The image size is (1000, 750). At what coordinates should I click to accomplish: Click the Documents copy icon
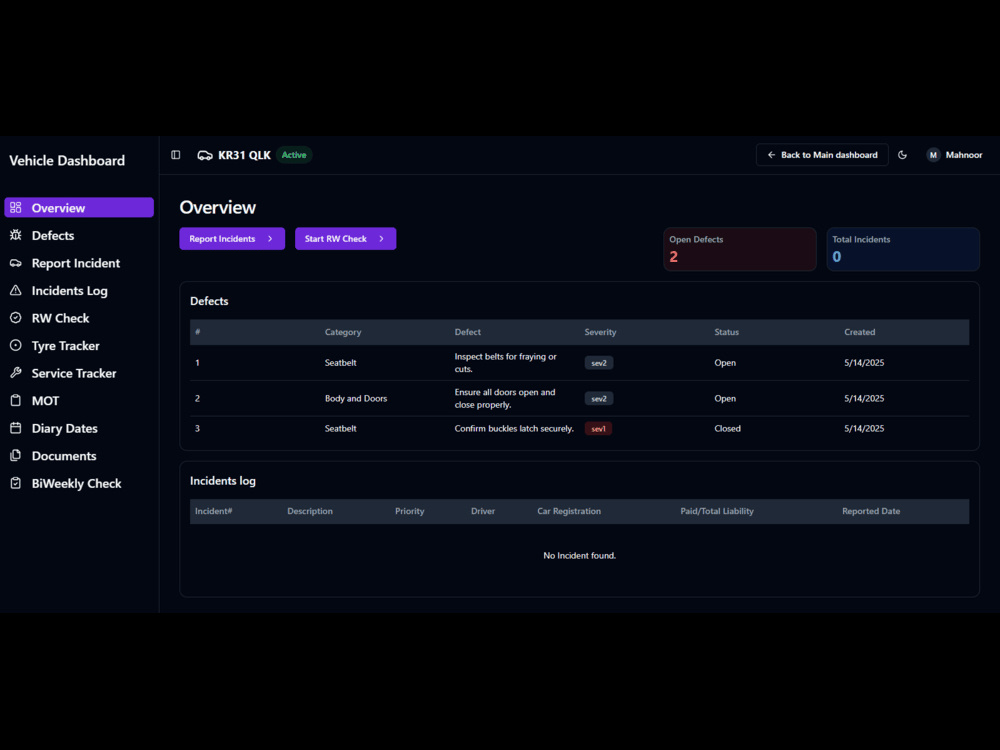pyautogui.click(x=16, y=455)
